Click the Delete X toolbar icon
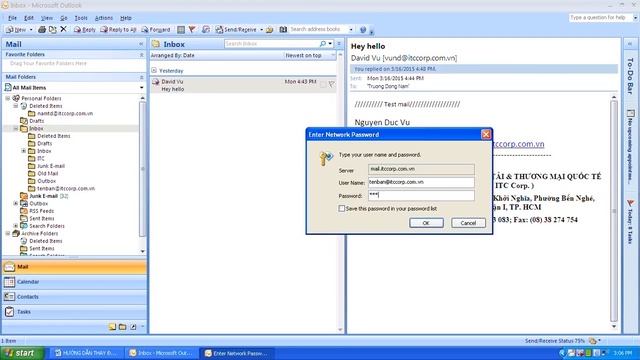The image size is (640, 360). 63,29
